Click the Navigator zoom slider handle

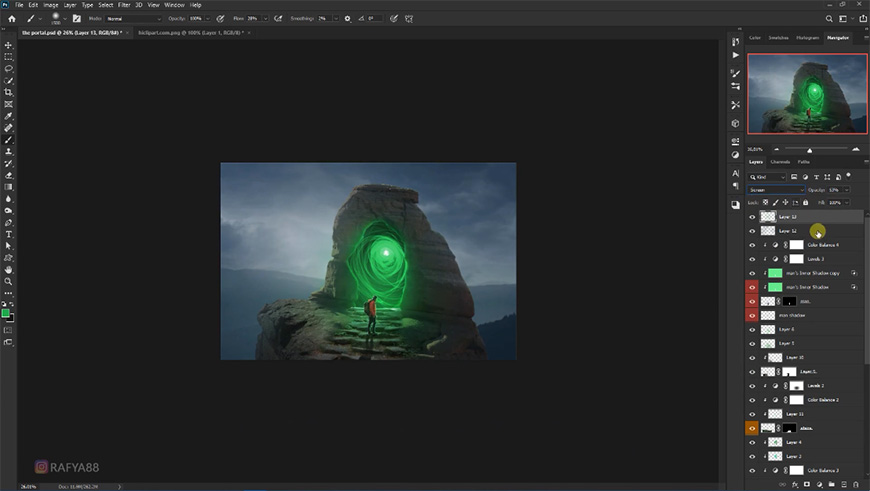[x=810, y=150]
